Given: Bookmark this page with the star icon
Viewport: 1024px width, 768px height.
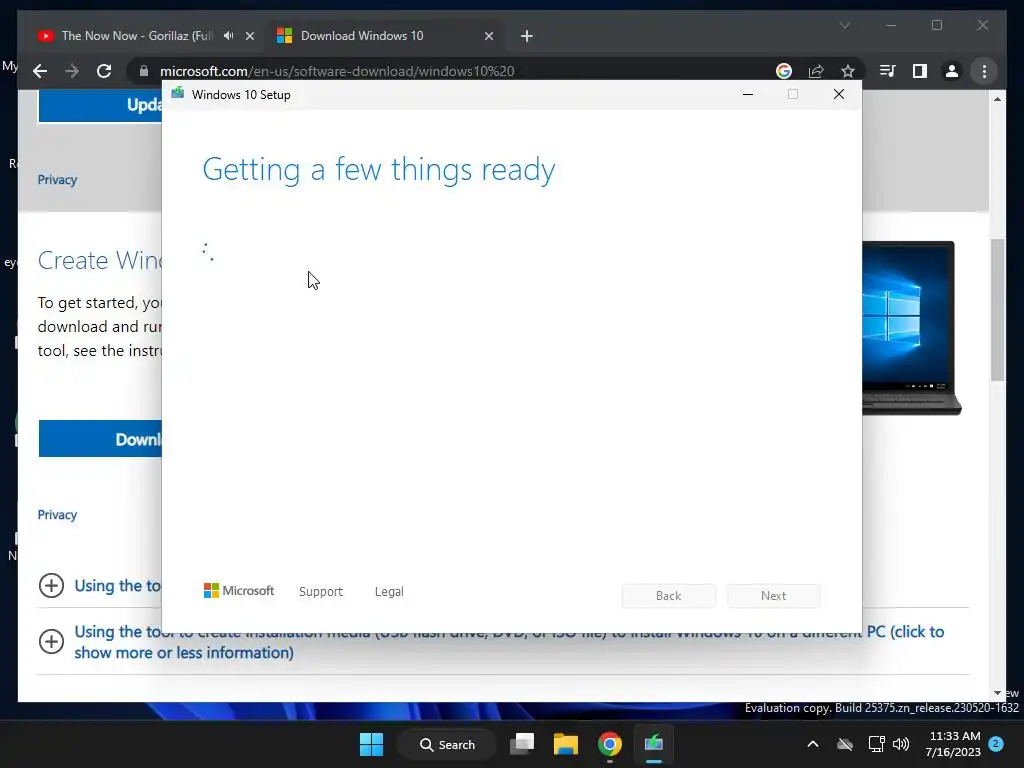Looking at the screenshot, I should pos(848,71).
